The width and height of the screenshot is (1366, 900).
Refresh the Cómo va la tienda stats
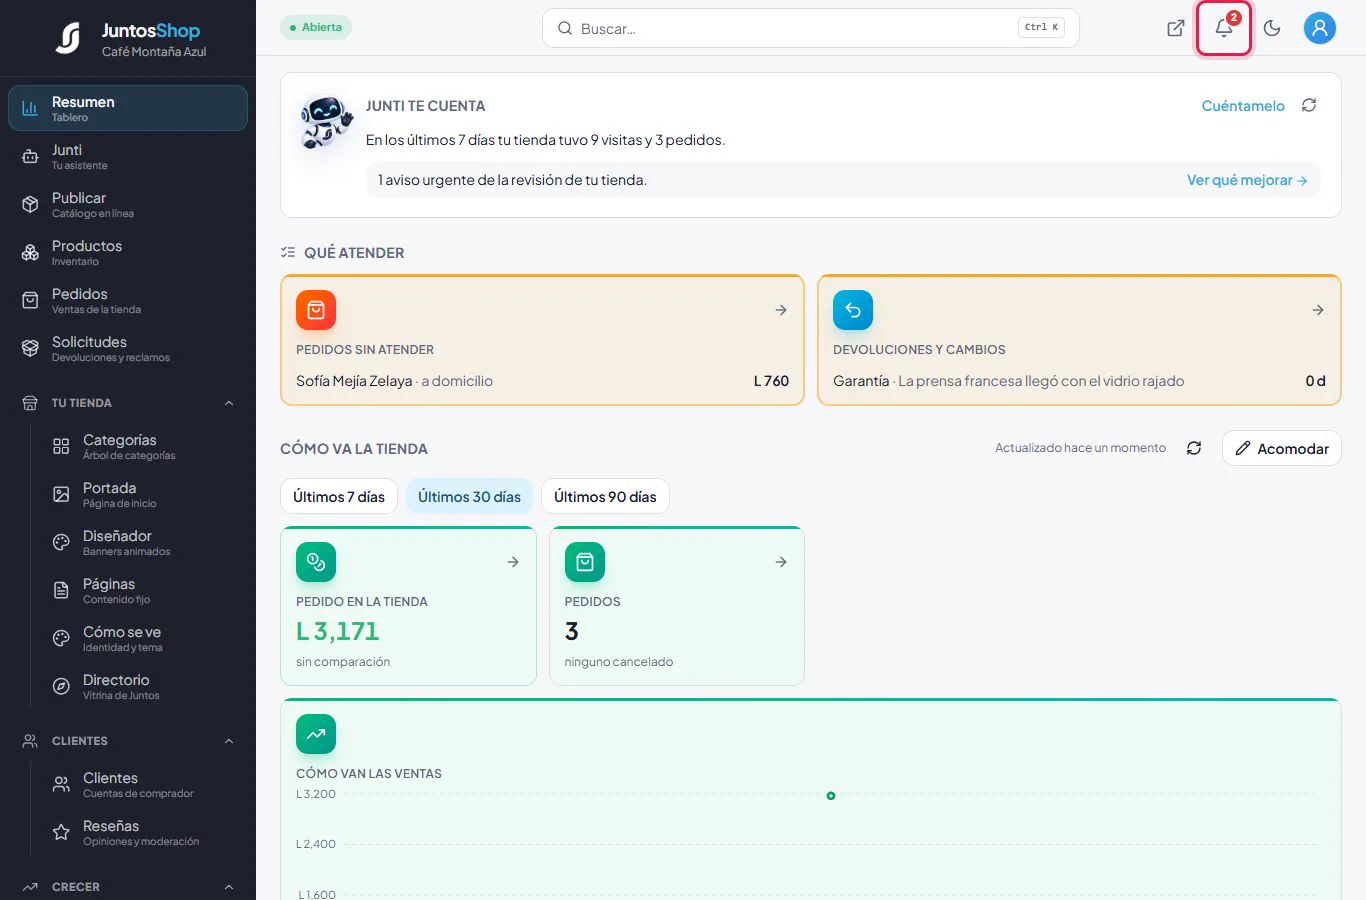pos(1194,448)
